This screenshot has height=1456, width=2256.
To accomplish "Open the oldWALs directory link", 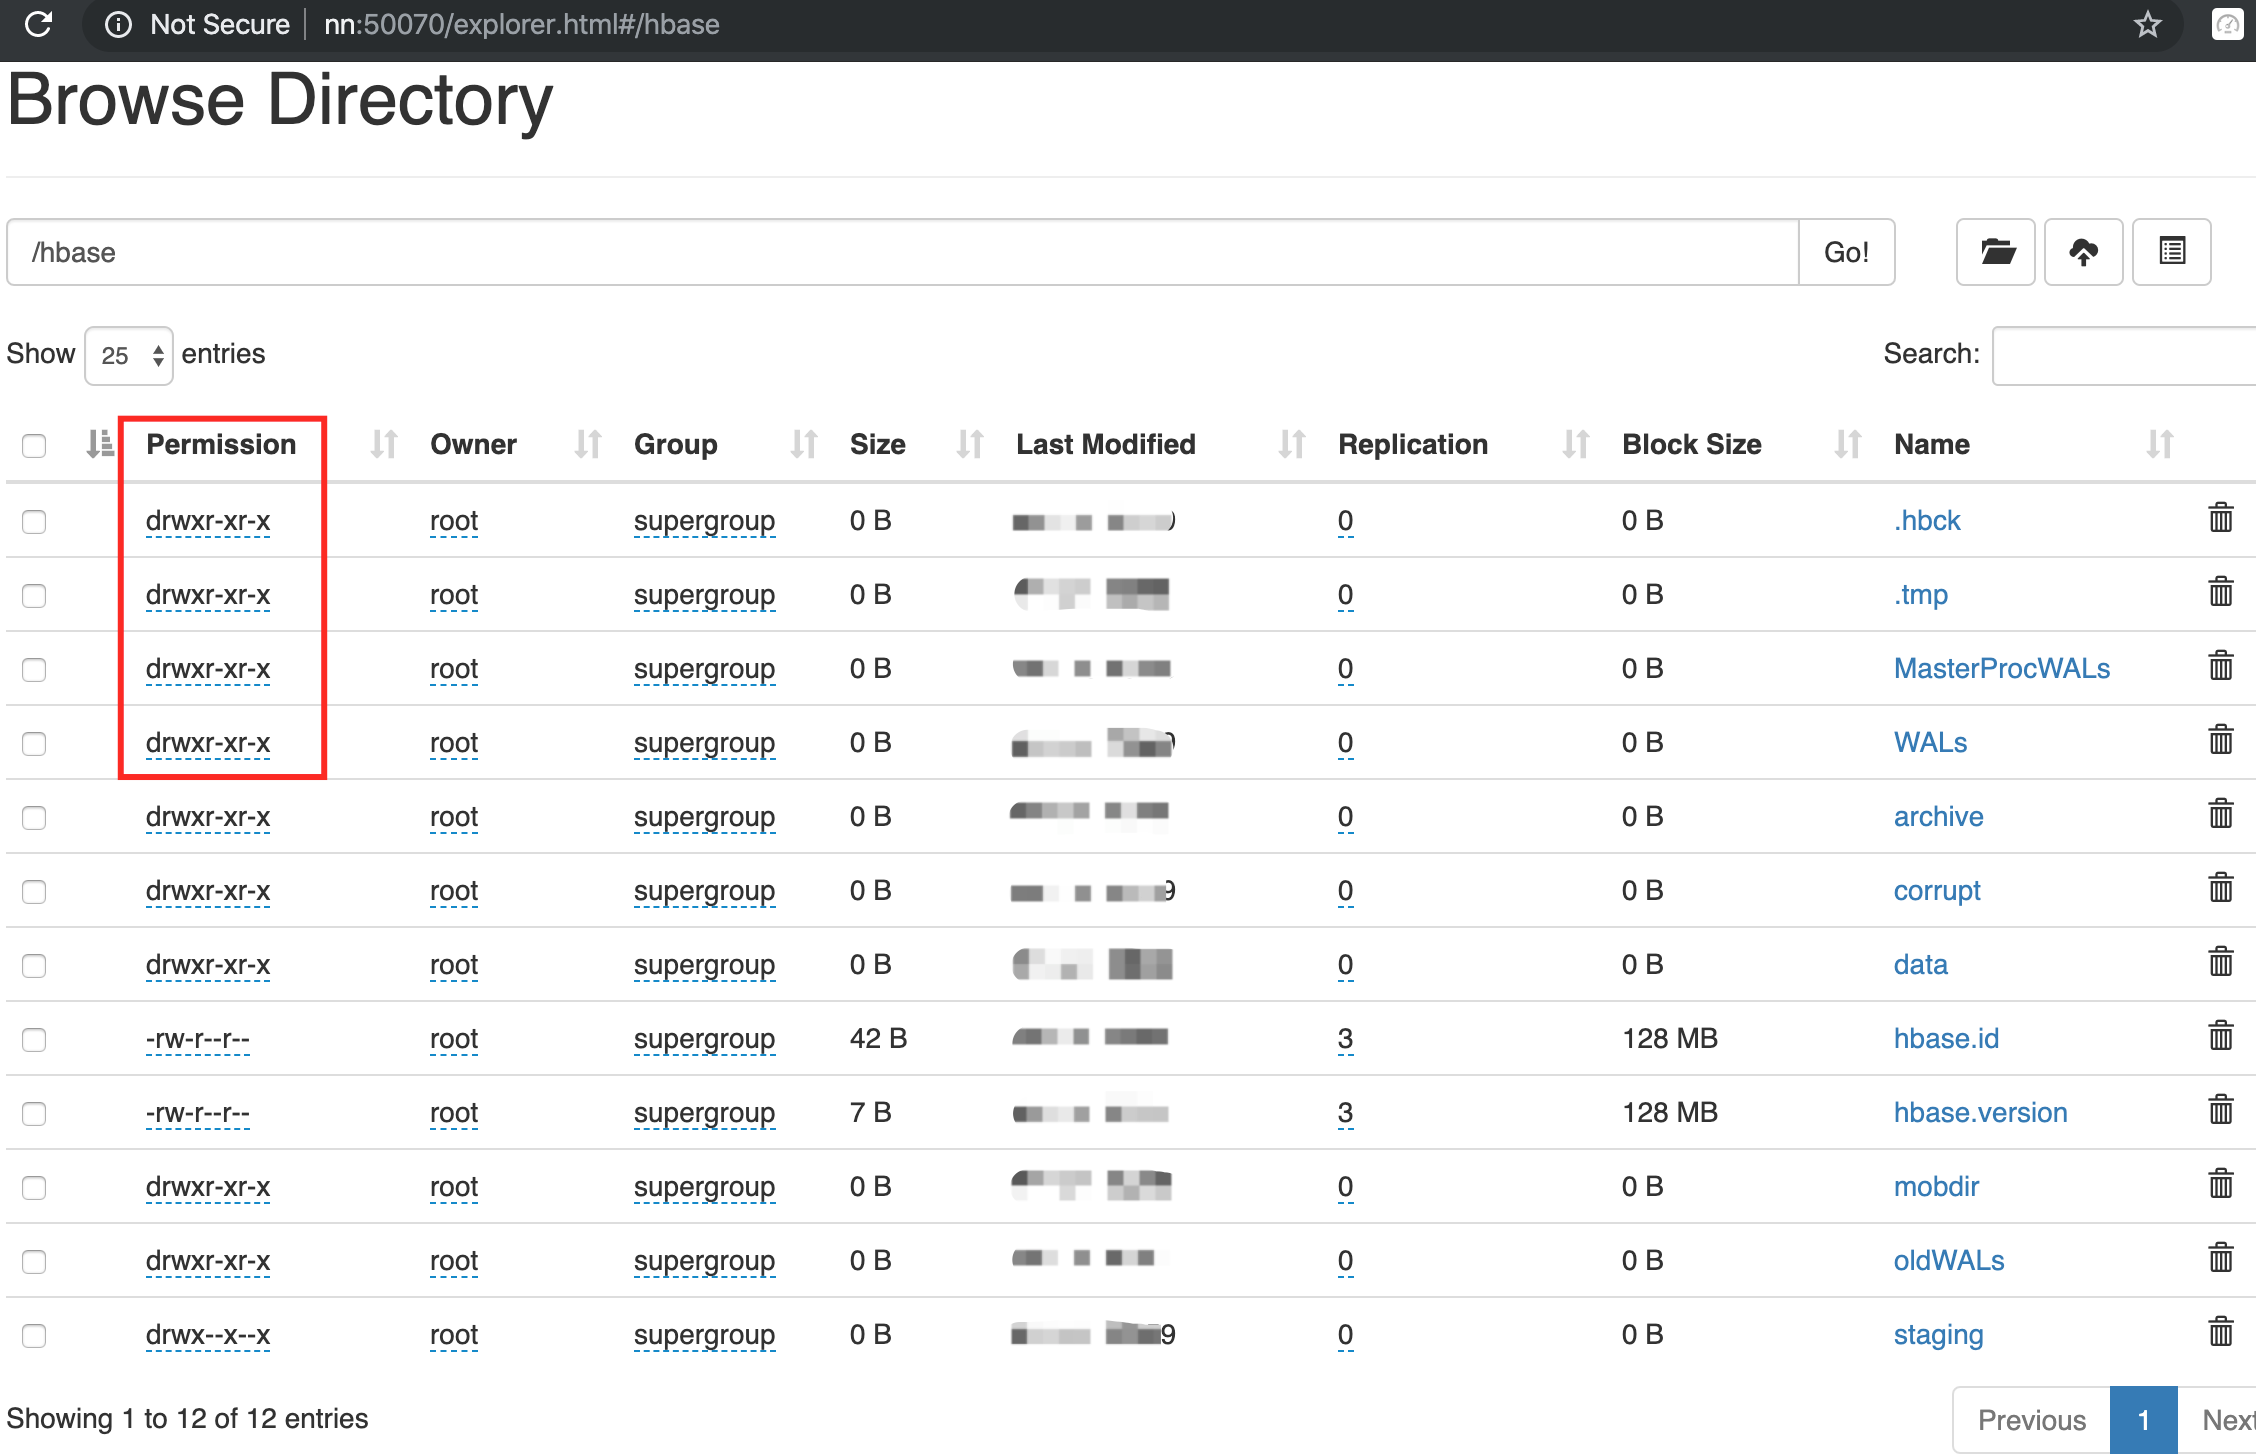I will tap(1949, 1260).
